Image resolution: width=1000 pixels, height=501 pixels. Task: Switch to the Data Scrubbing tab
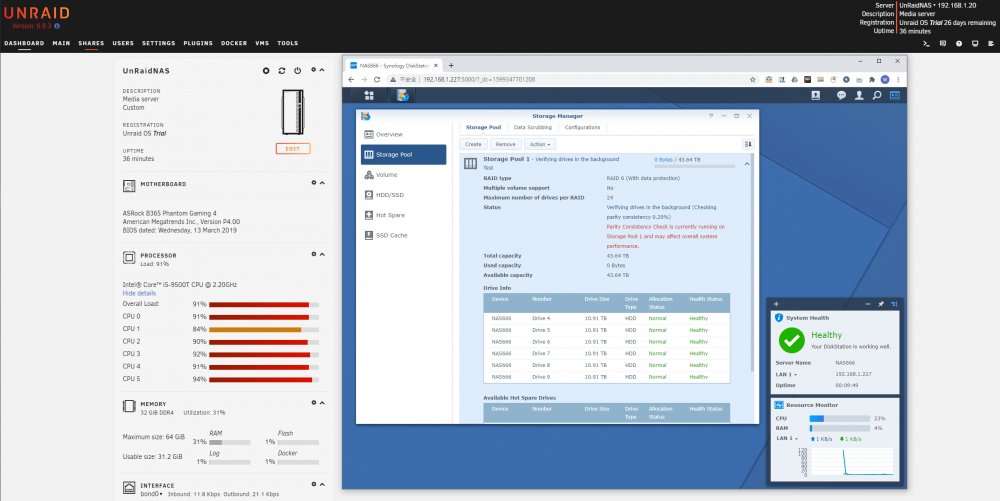pyautogui.click(x=533, y=127)
